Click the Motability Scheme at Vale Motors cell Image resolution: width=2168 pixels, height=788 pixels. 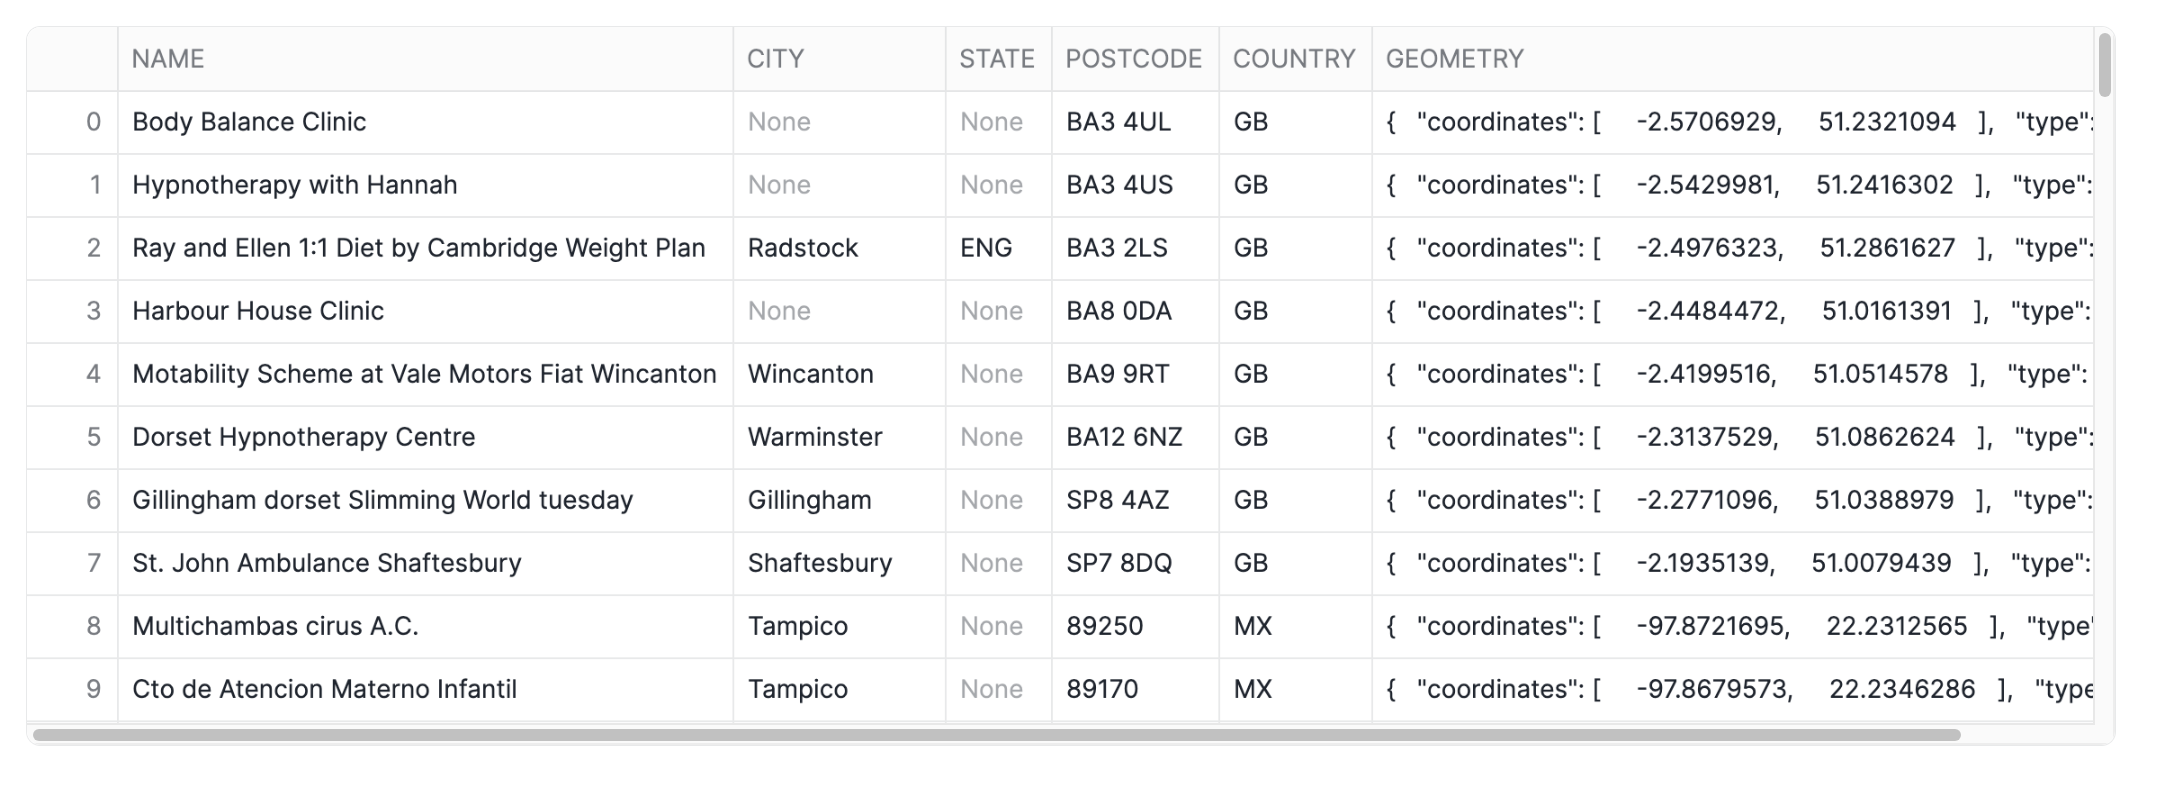point(424,374)
